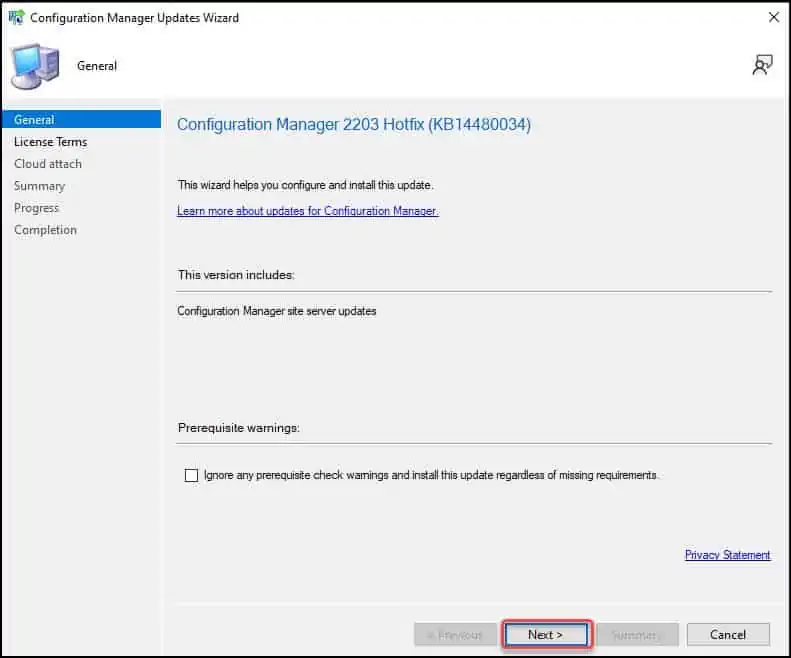Screen dimensions: 791x658
Task: Click the disabled Summary button
Action: pyautogui.click(x=637, y=634)
